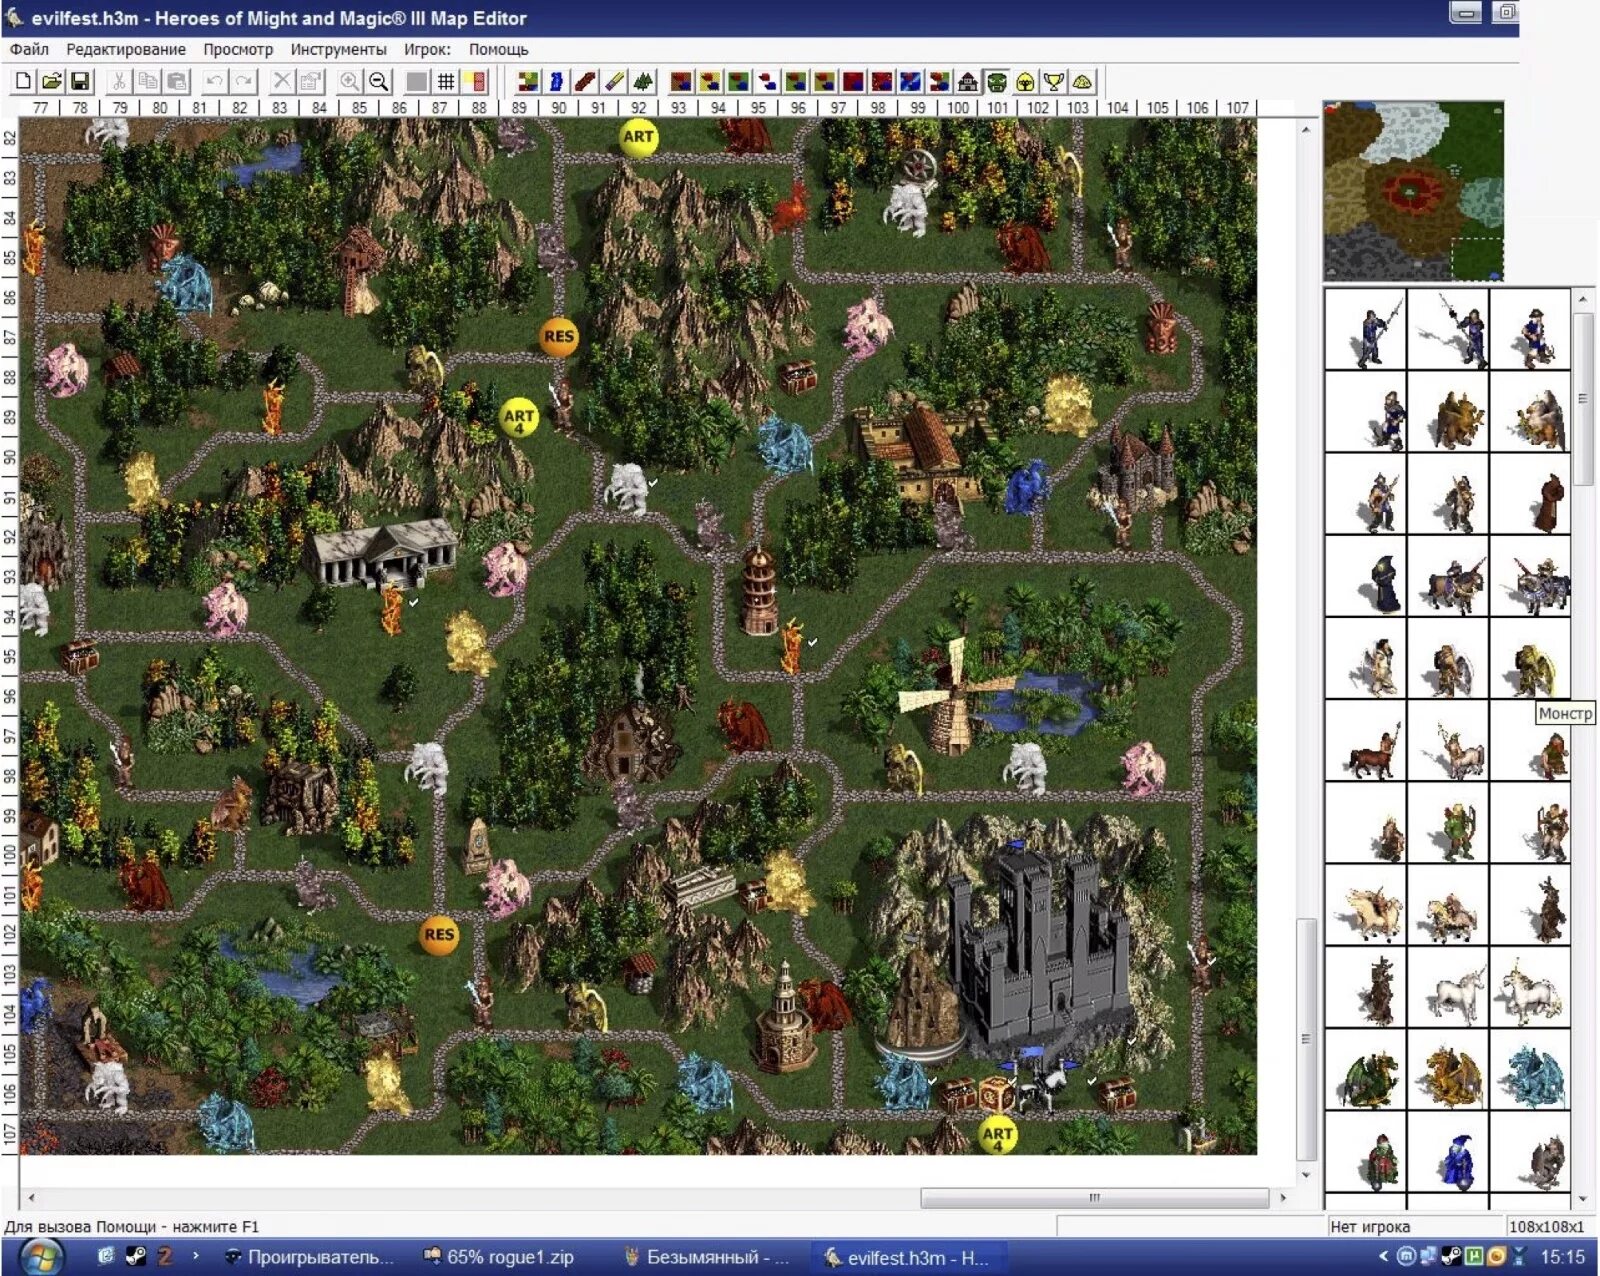Select the rivers tool

coord(556,82)
